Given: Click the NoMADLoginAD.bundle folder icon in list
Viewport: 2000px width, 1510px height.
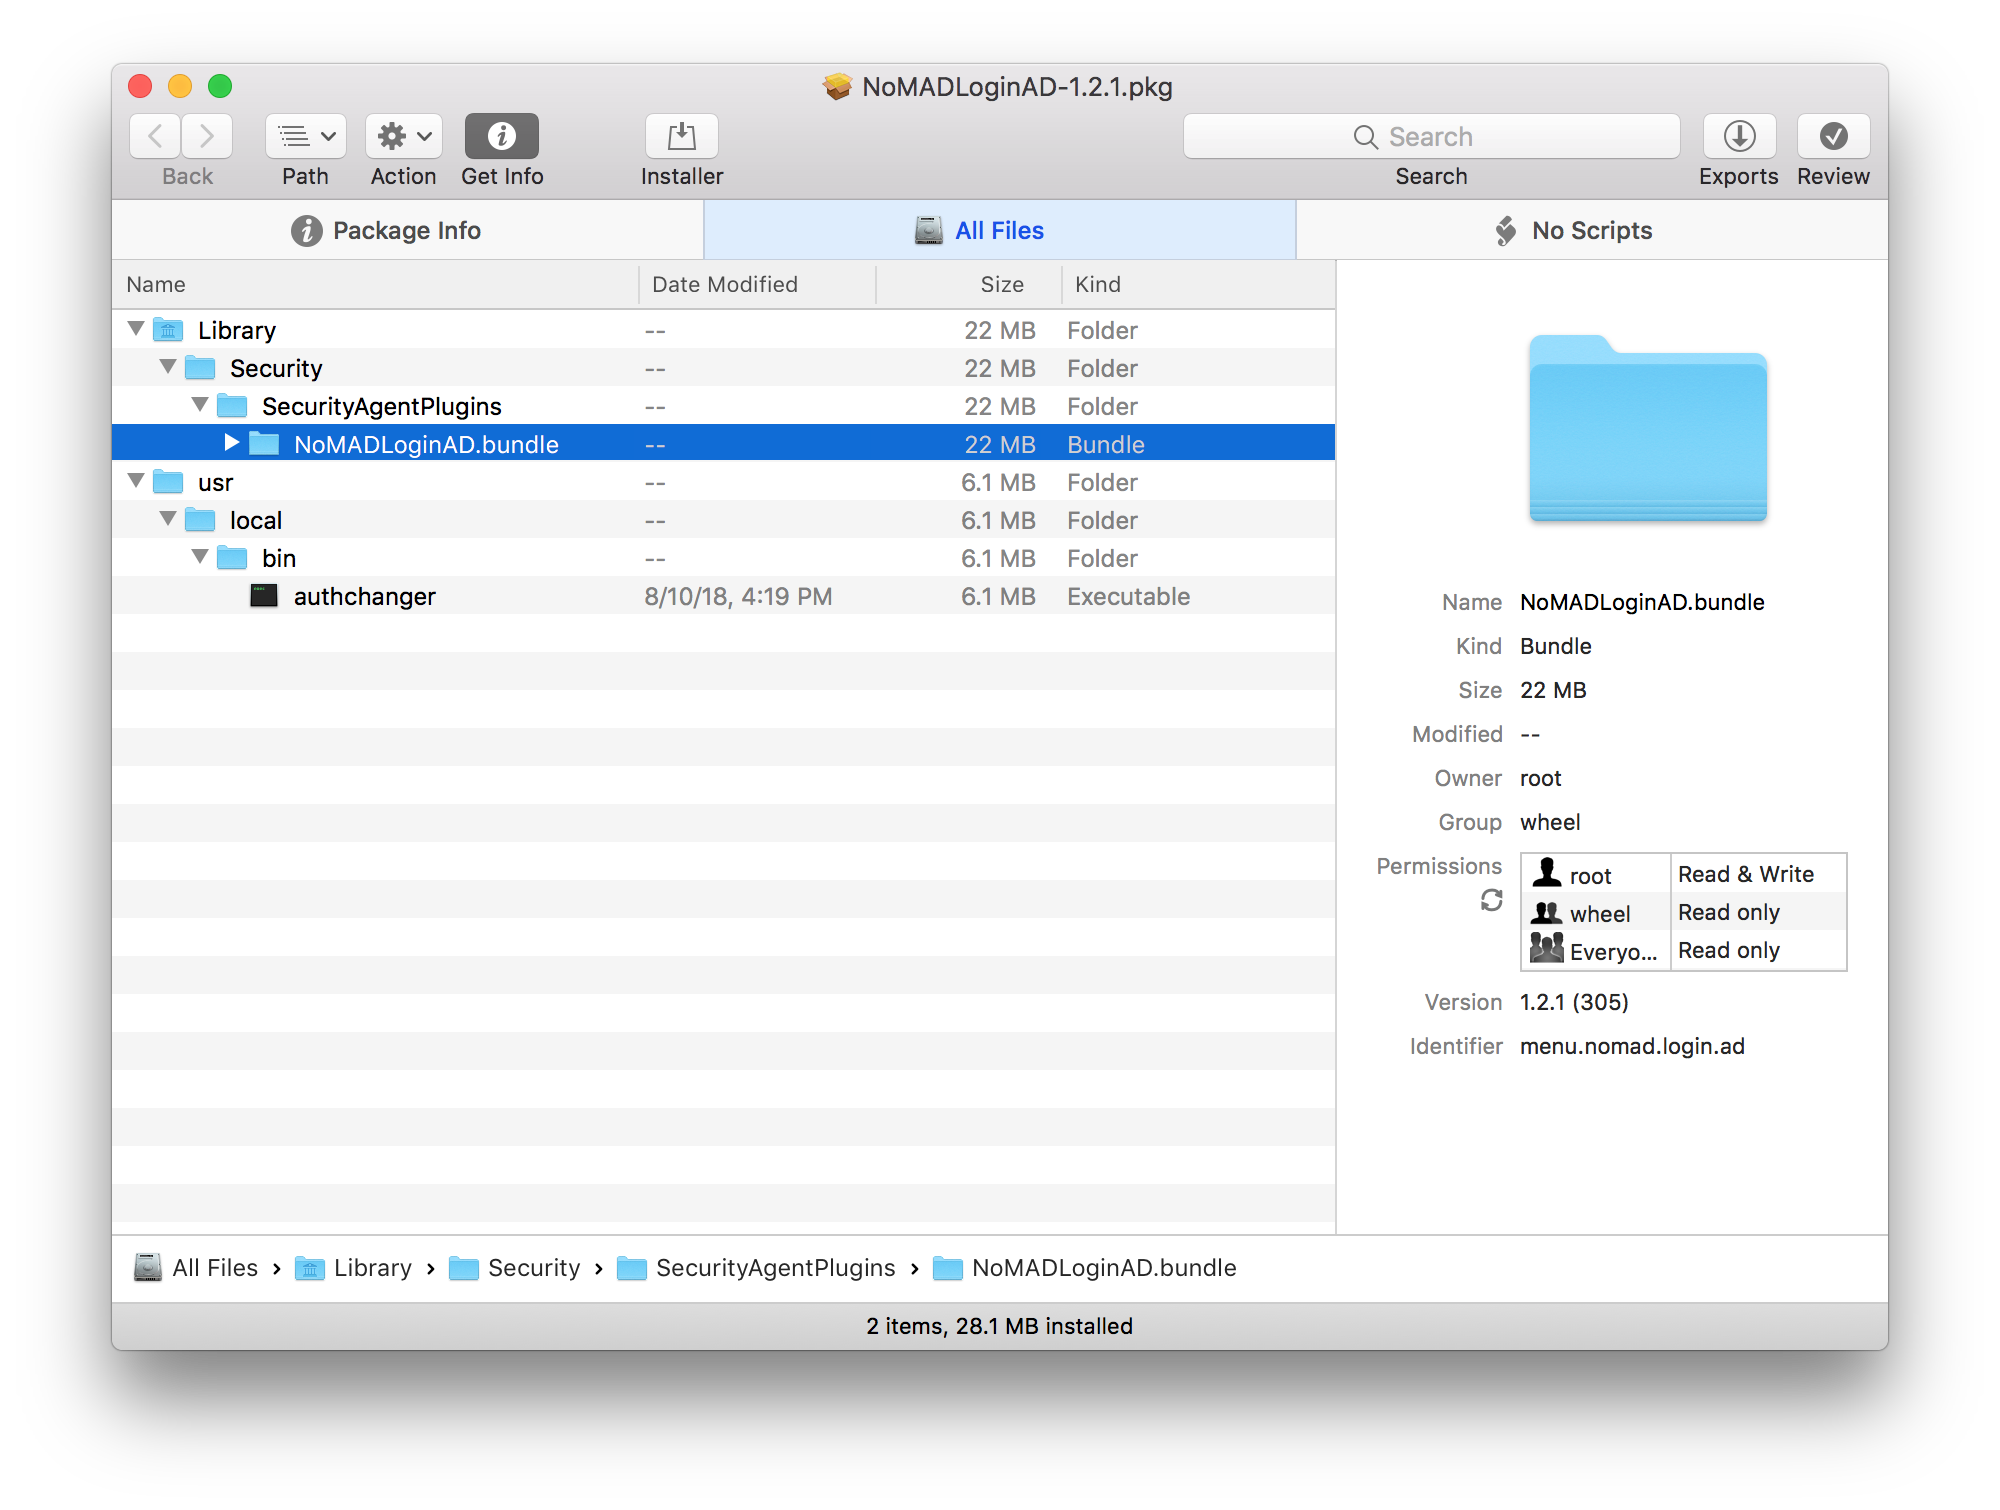Looking at the screenshot, I should coord(264,444).
